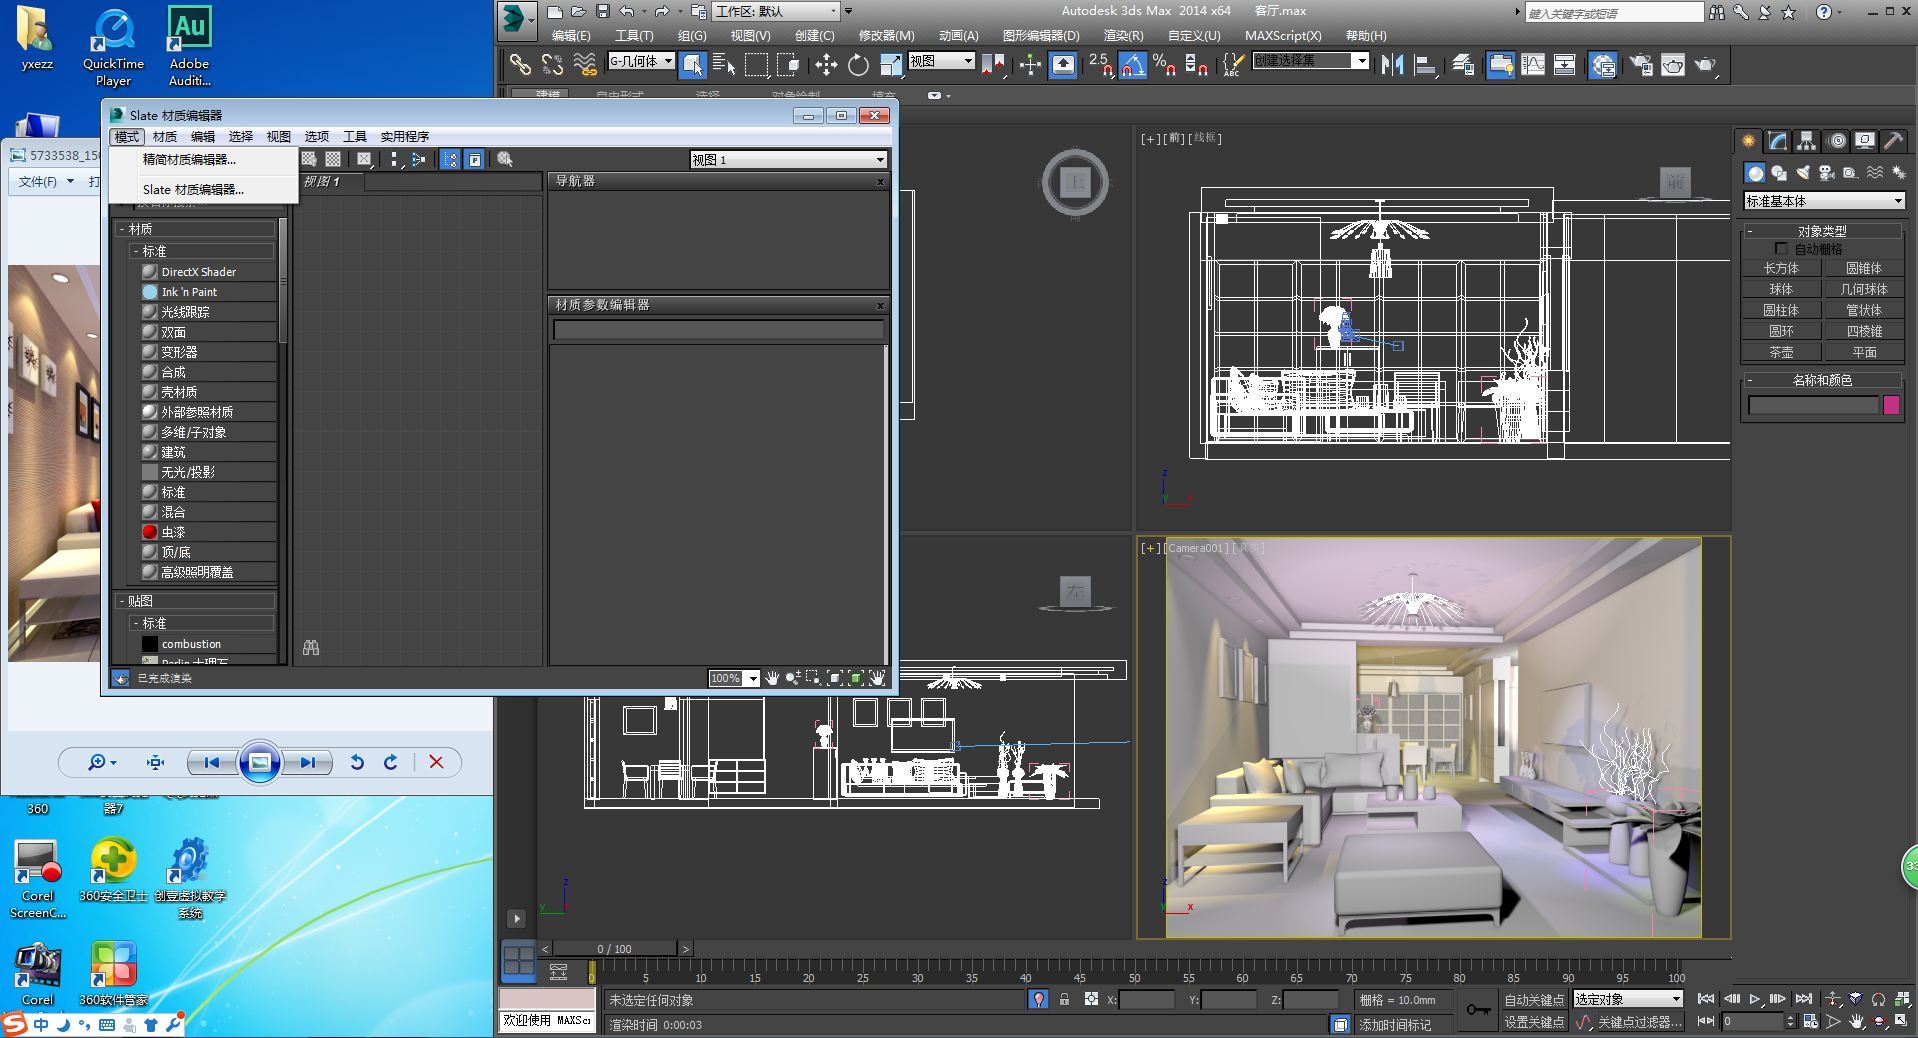Toggle 自动关键点 auto key mode

1534,1000
